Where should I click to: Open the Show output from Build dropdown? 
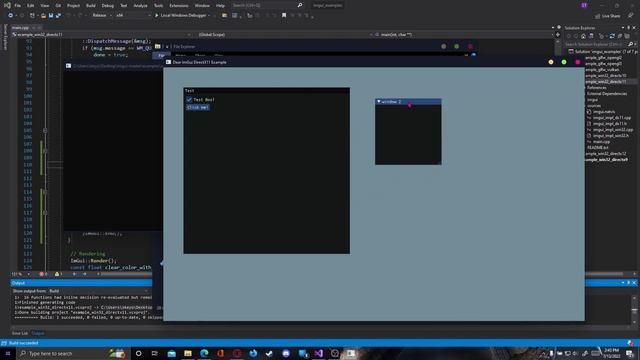click(x=98, y=291)
